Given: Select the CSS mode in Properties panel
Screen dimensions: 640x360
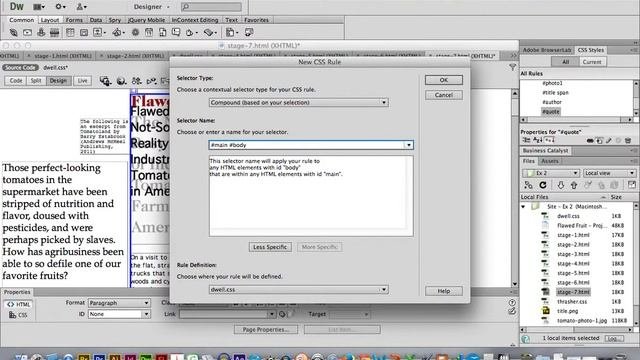Looking at the screenshot, I should (x=19, y=315).
